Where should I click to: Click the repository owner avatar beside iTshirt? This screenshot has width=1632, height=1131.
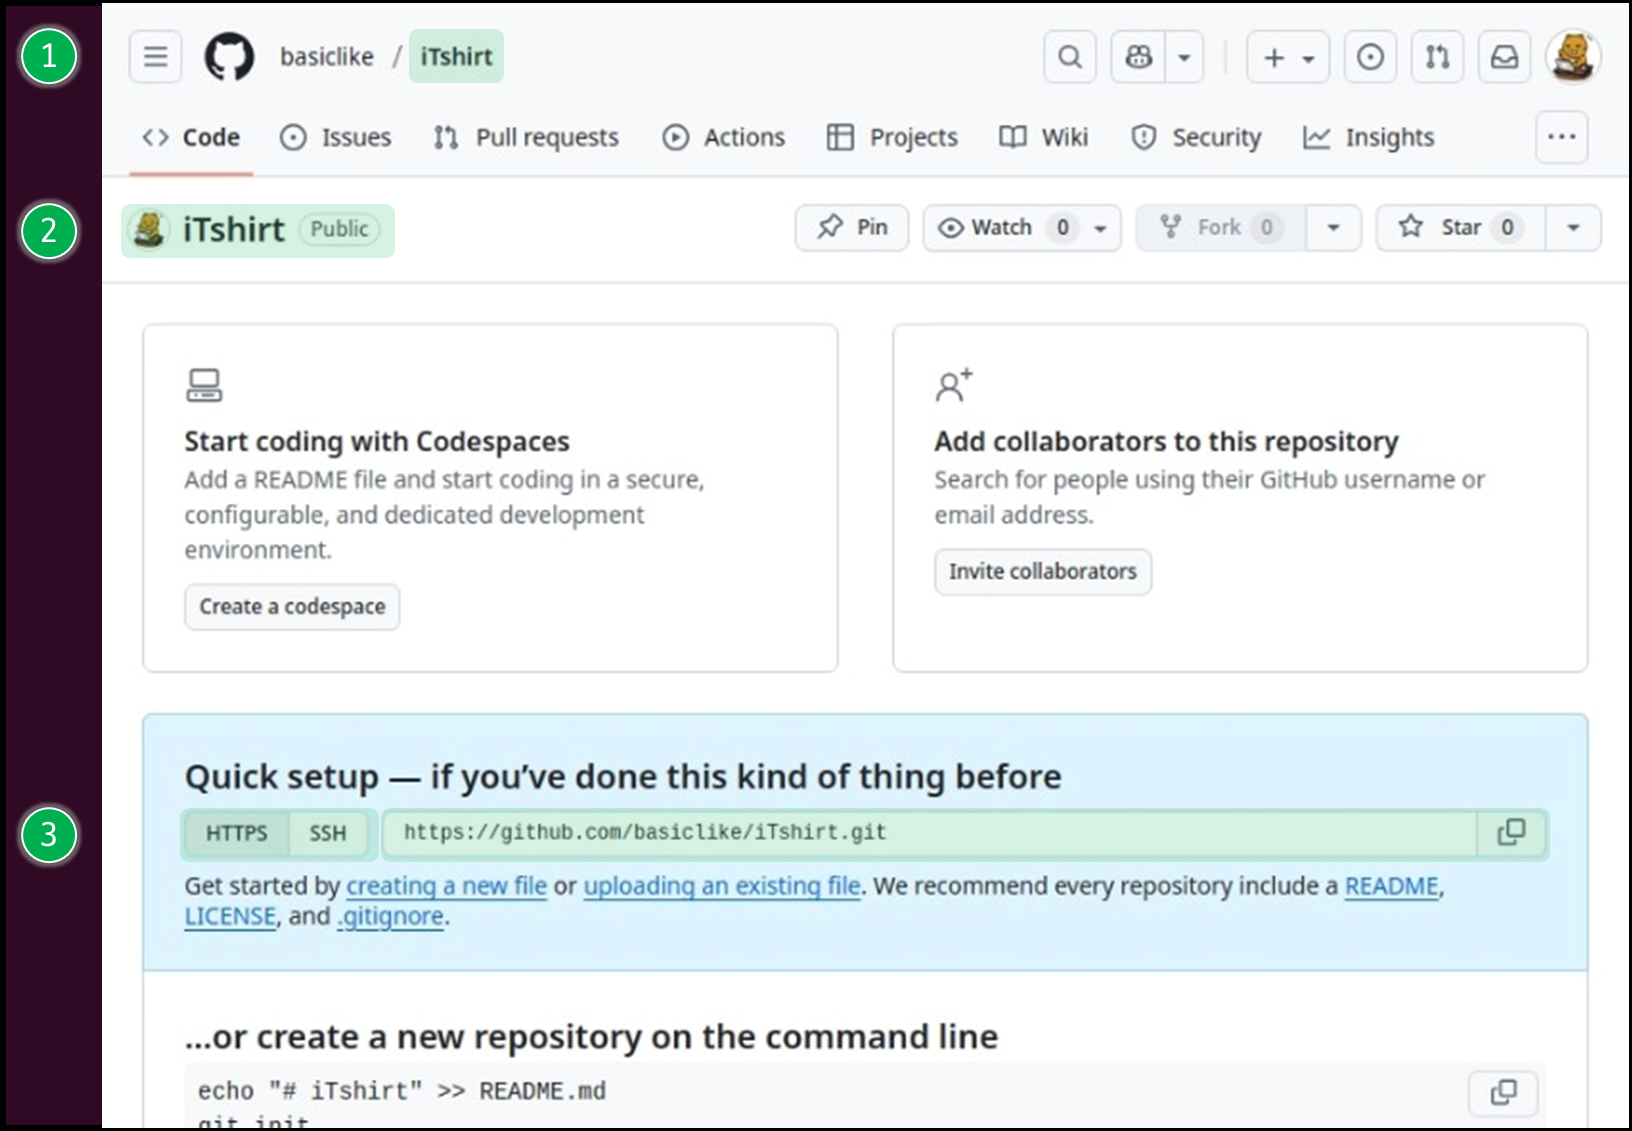click(150, 230)
